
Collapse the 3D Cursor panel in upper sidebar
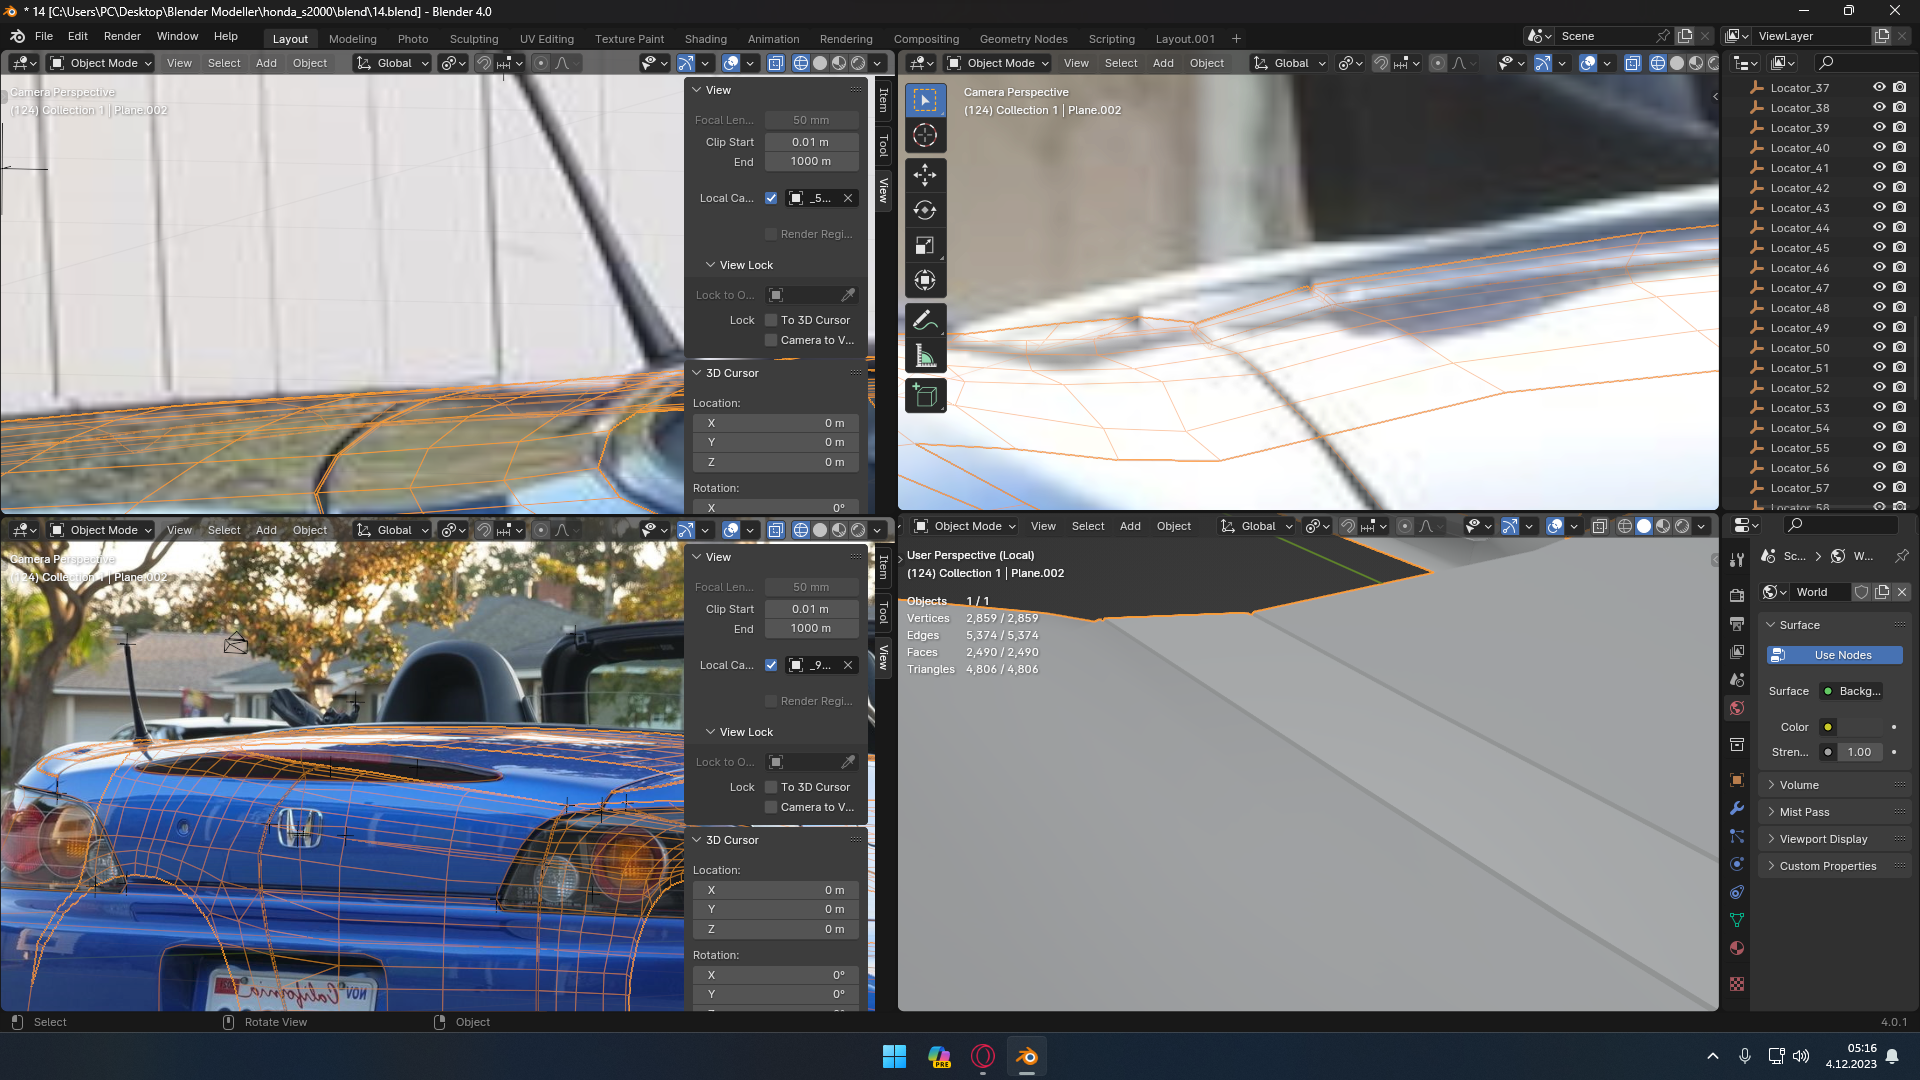click(731, 373)
